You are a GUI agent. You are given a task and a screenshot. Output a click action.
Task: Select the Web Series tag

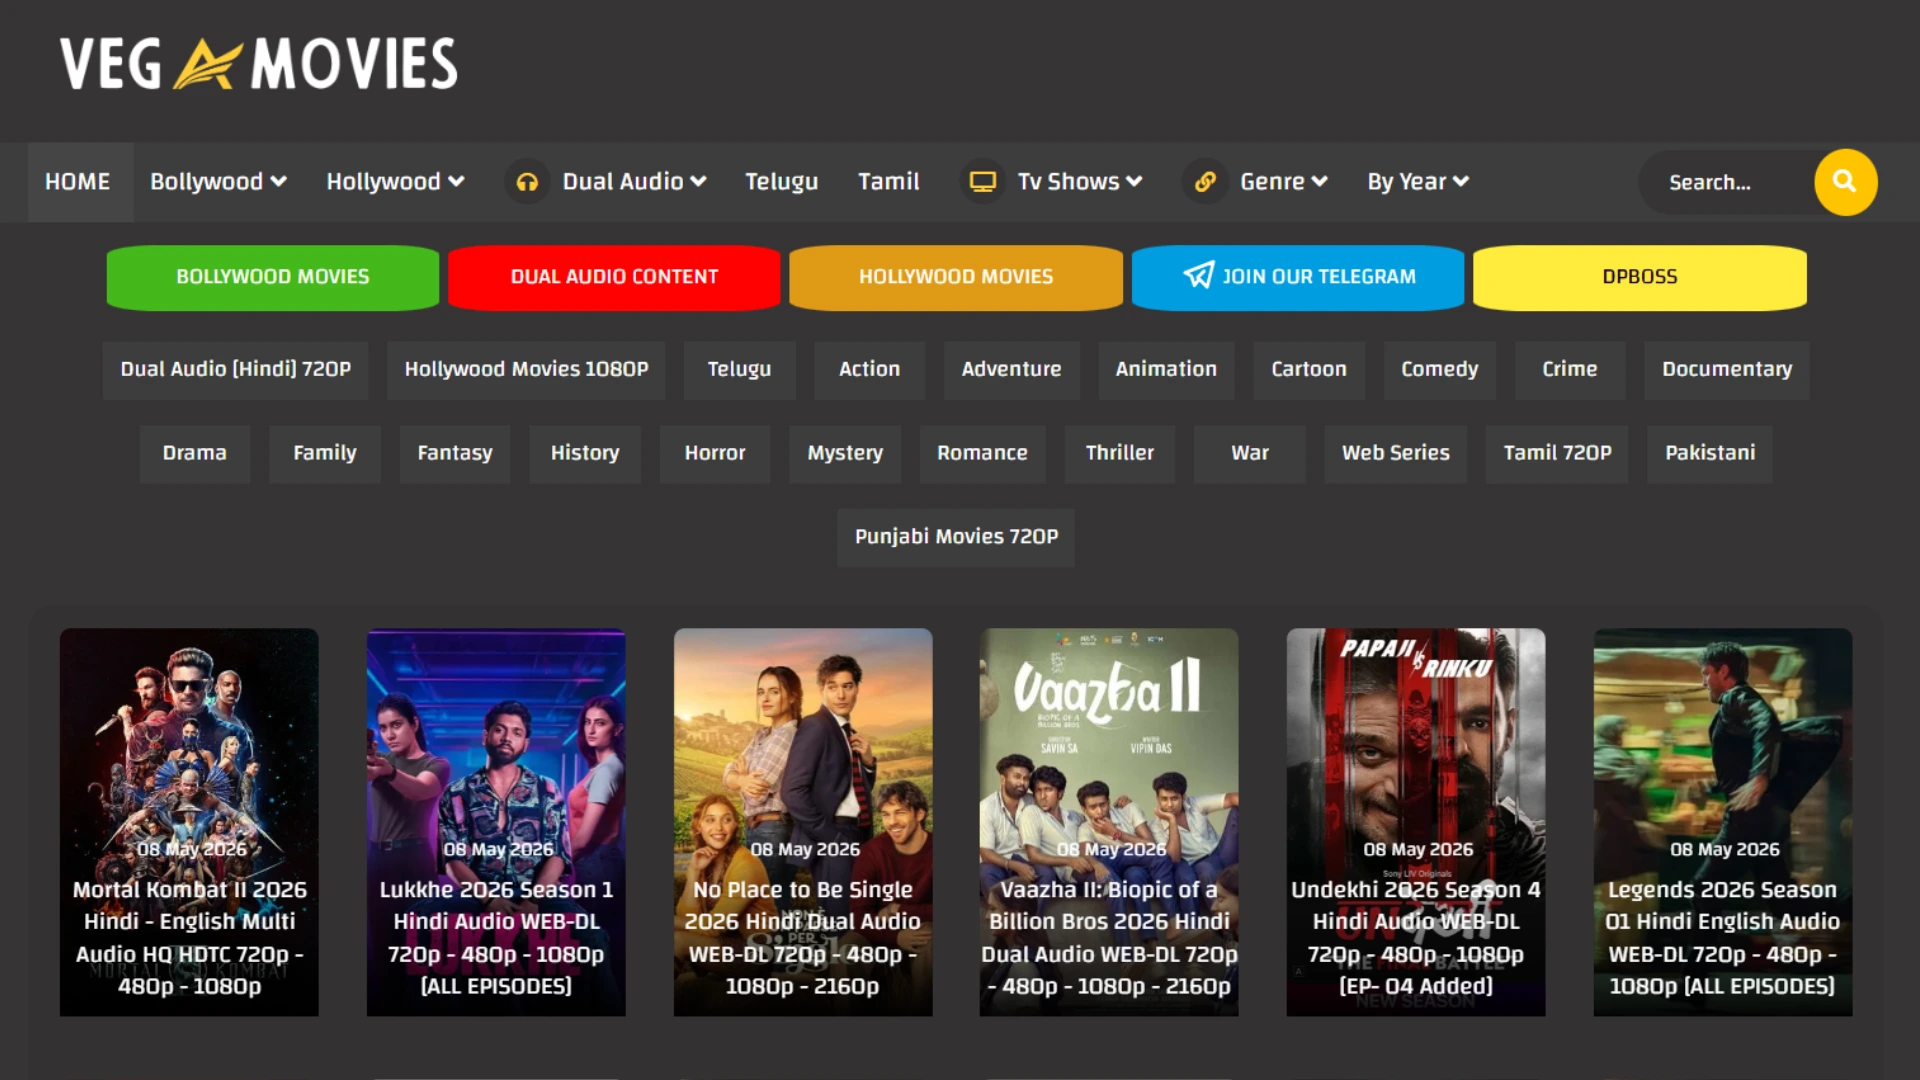(x=1395, y=454)
